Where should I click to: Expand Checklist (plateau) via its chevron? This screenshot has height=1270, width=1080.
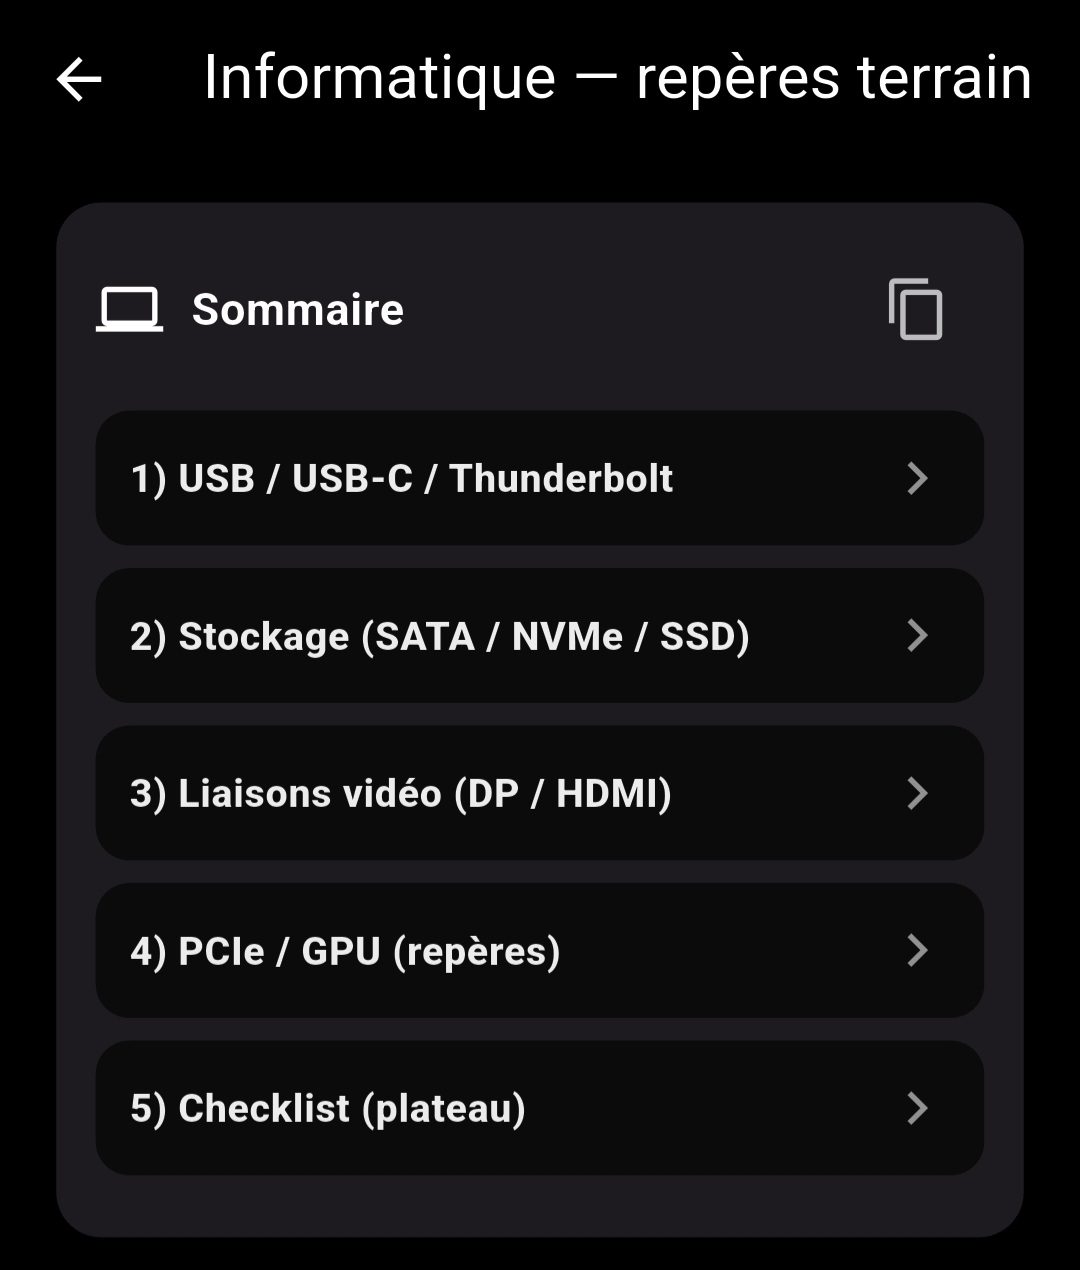point(917,1108)
